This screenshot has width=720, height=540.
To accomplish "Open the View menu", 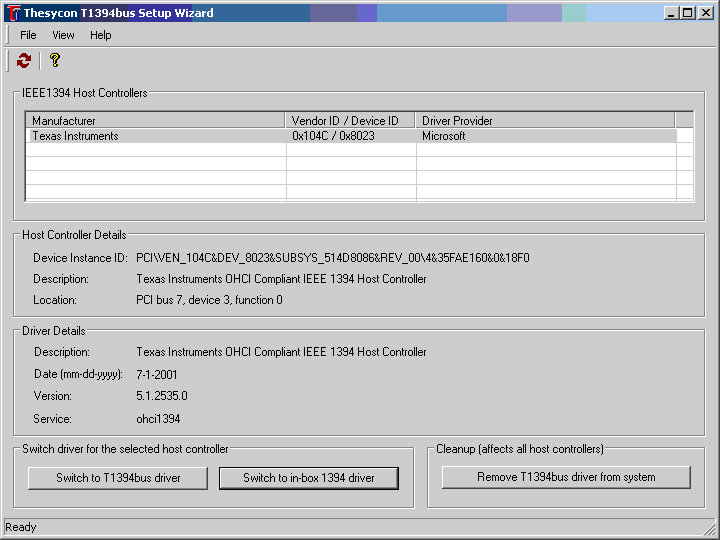I will (x=63, y=35).
